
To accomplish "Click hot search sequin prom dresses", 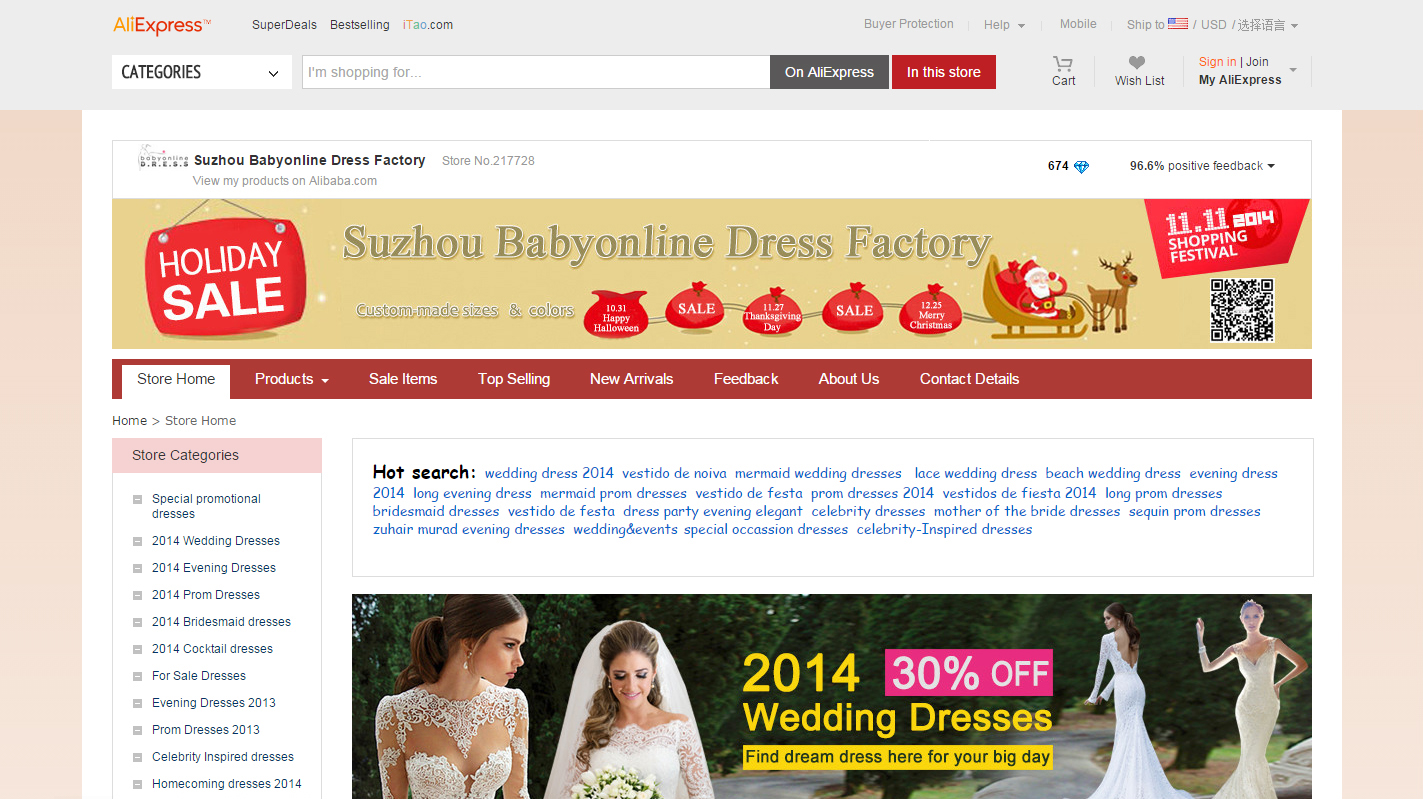I will point(1195,512).
